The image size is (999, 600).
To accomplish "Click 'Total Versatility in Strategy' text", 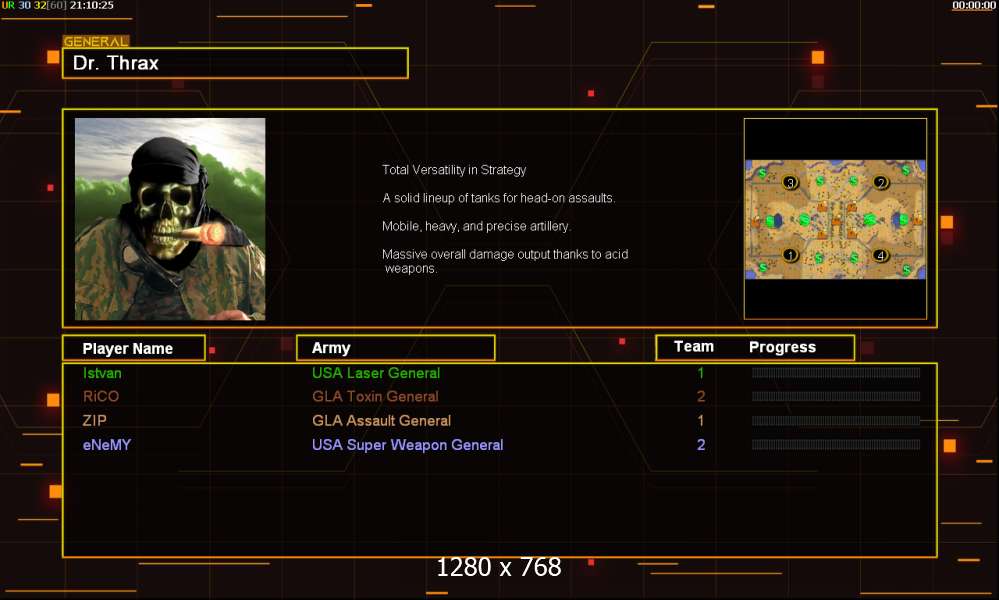I will (454, 170).
